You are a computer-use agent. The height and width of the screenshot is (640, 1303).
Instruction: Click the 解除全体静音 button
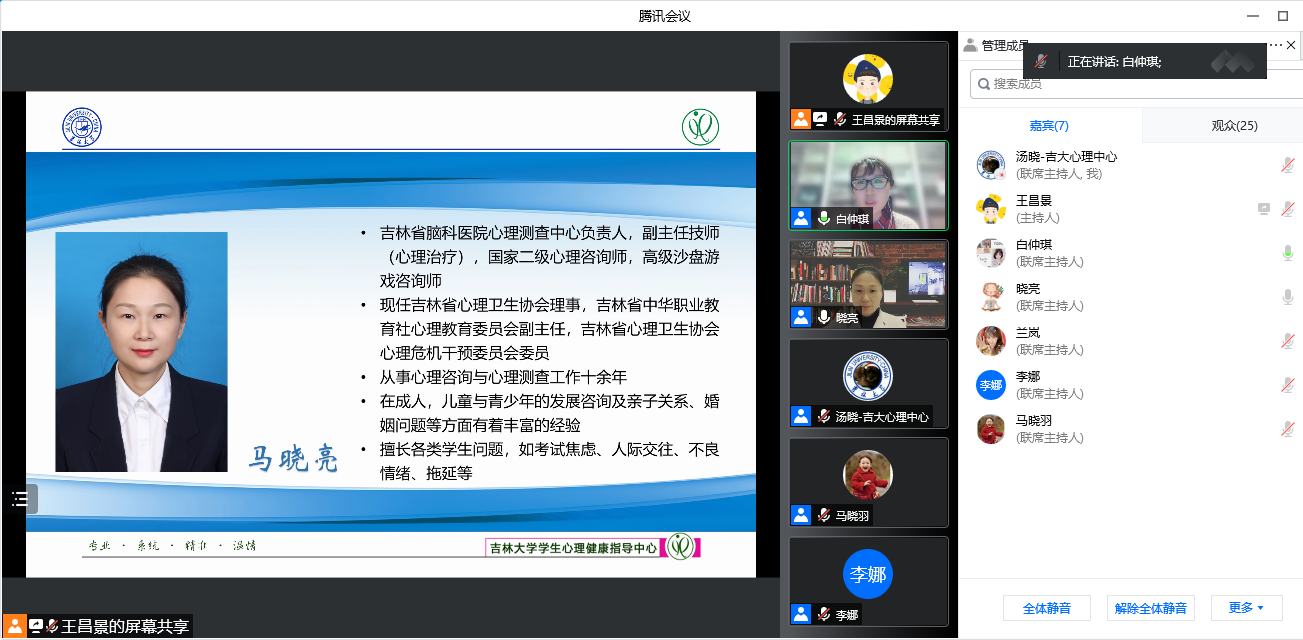[1150, 608]
